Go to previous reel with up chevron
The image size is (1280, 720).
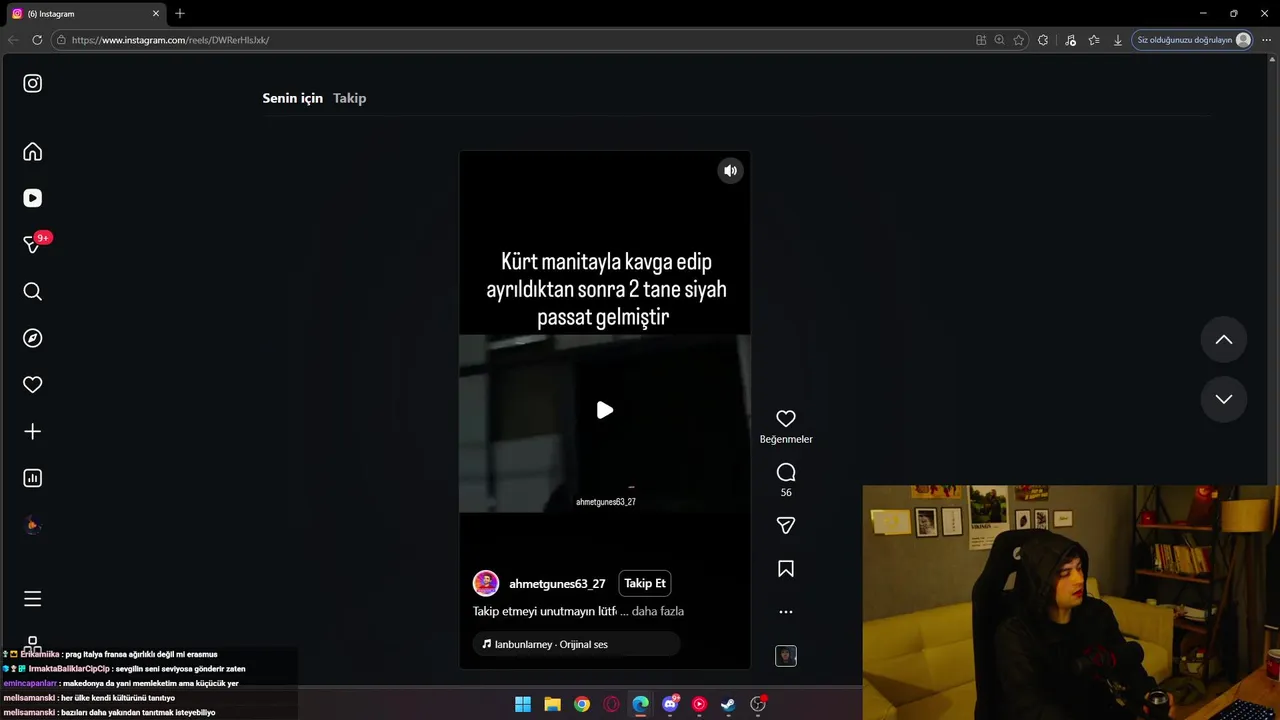1224,340
